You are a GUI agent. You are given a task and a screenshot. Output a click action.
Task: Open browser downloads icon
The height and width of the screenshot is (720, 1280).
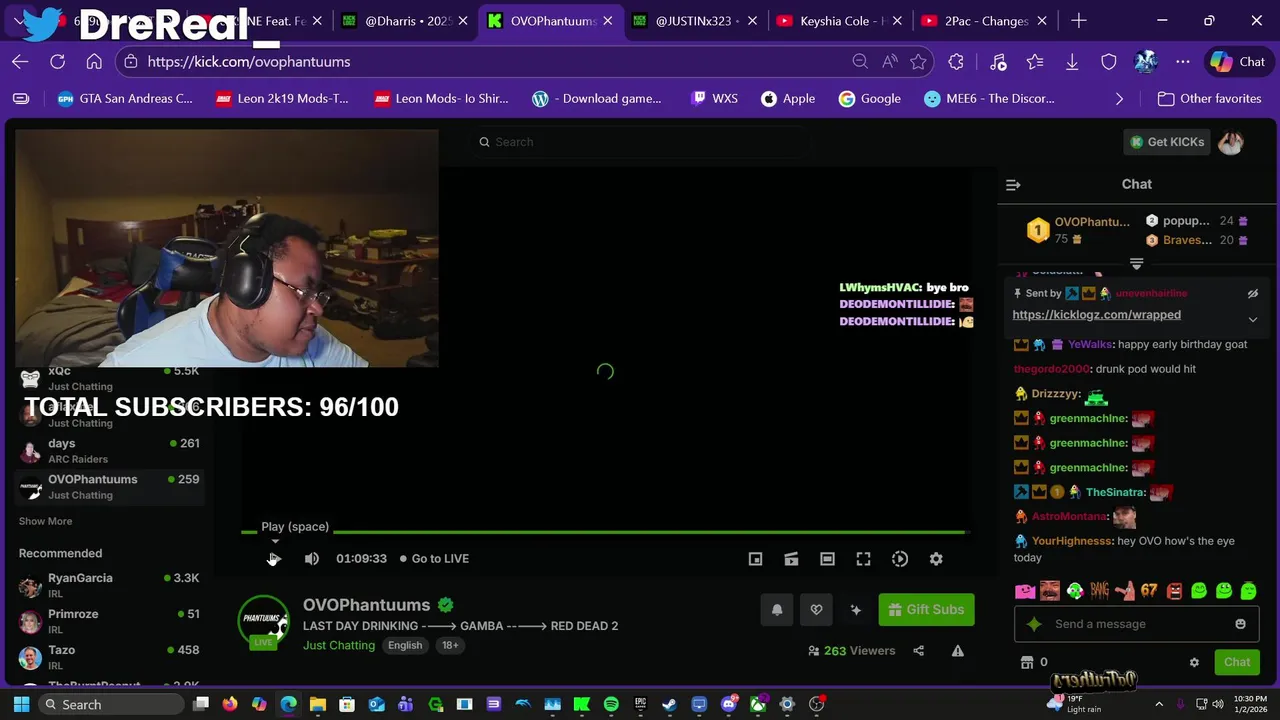(x=1072, y=62)
